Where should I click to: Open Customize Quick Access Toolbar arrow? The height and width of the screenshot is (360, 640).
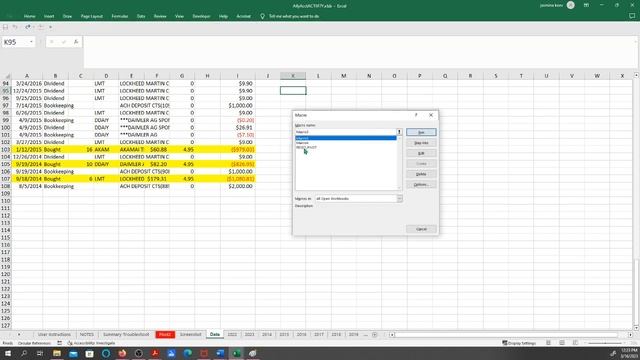pos(50,27)
